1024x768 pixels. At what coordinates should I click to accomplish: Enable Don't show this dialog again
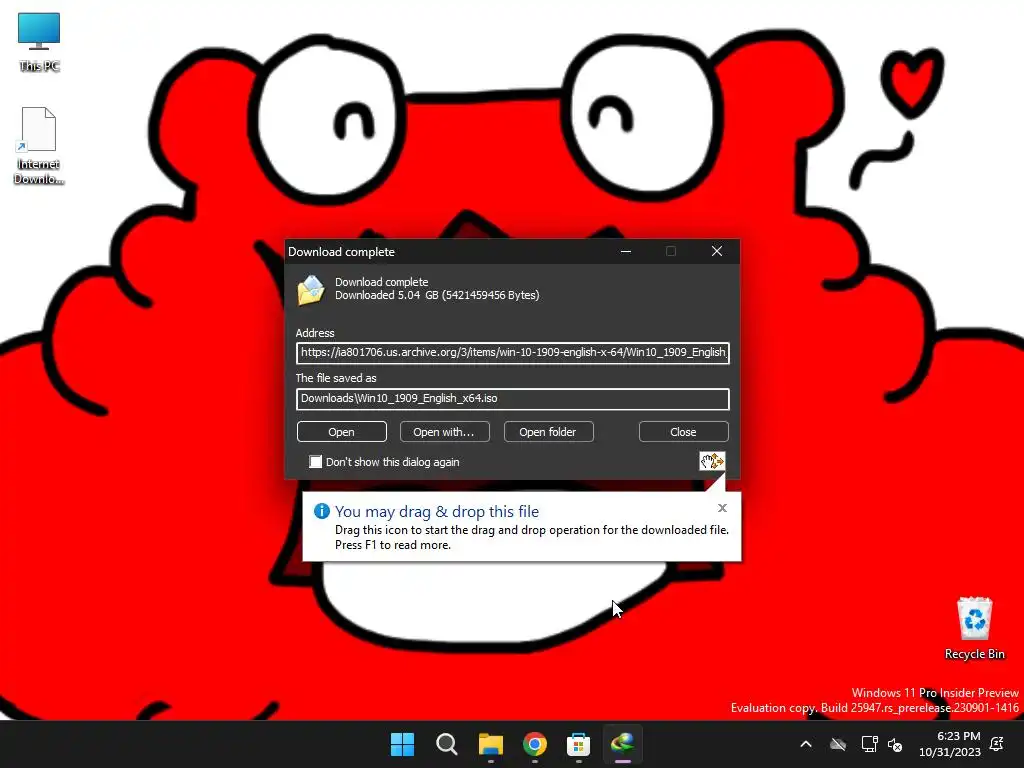point(315,462)
